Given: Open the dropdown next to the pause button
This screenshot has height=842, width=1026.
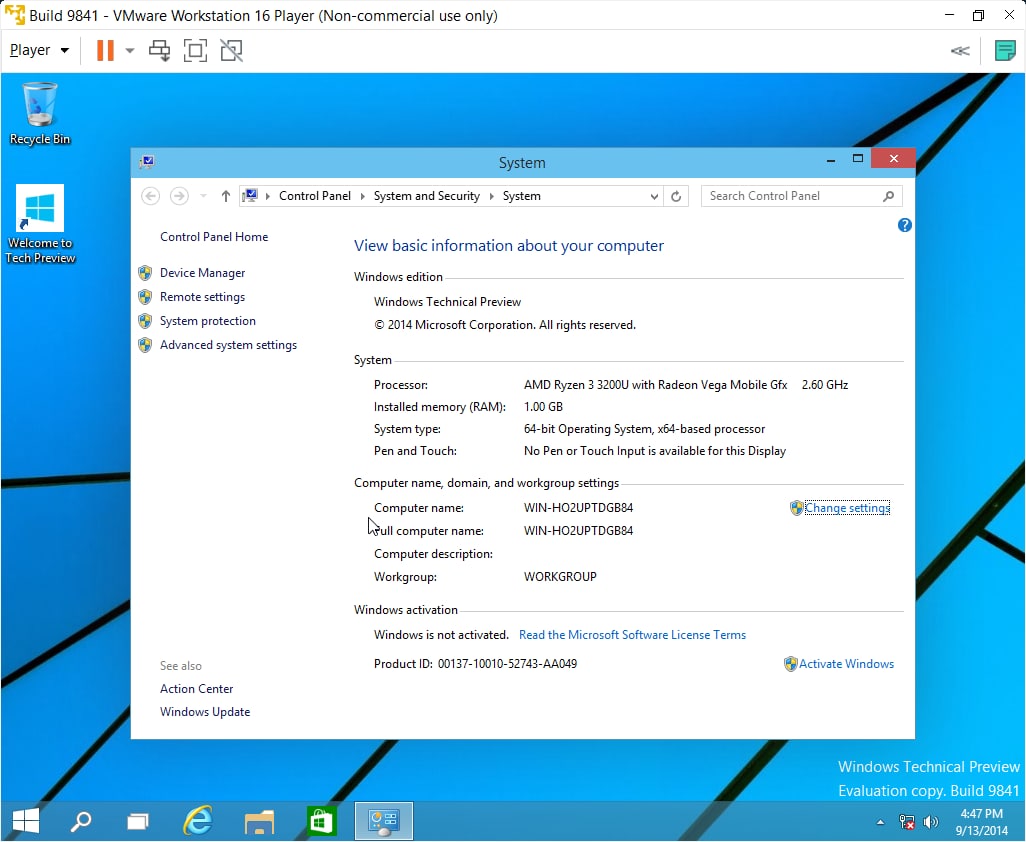Looking at the screenshot, I should point(130,50).
